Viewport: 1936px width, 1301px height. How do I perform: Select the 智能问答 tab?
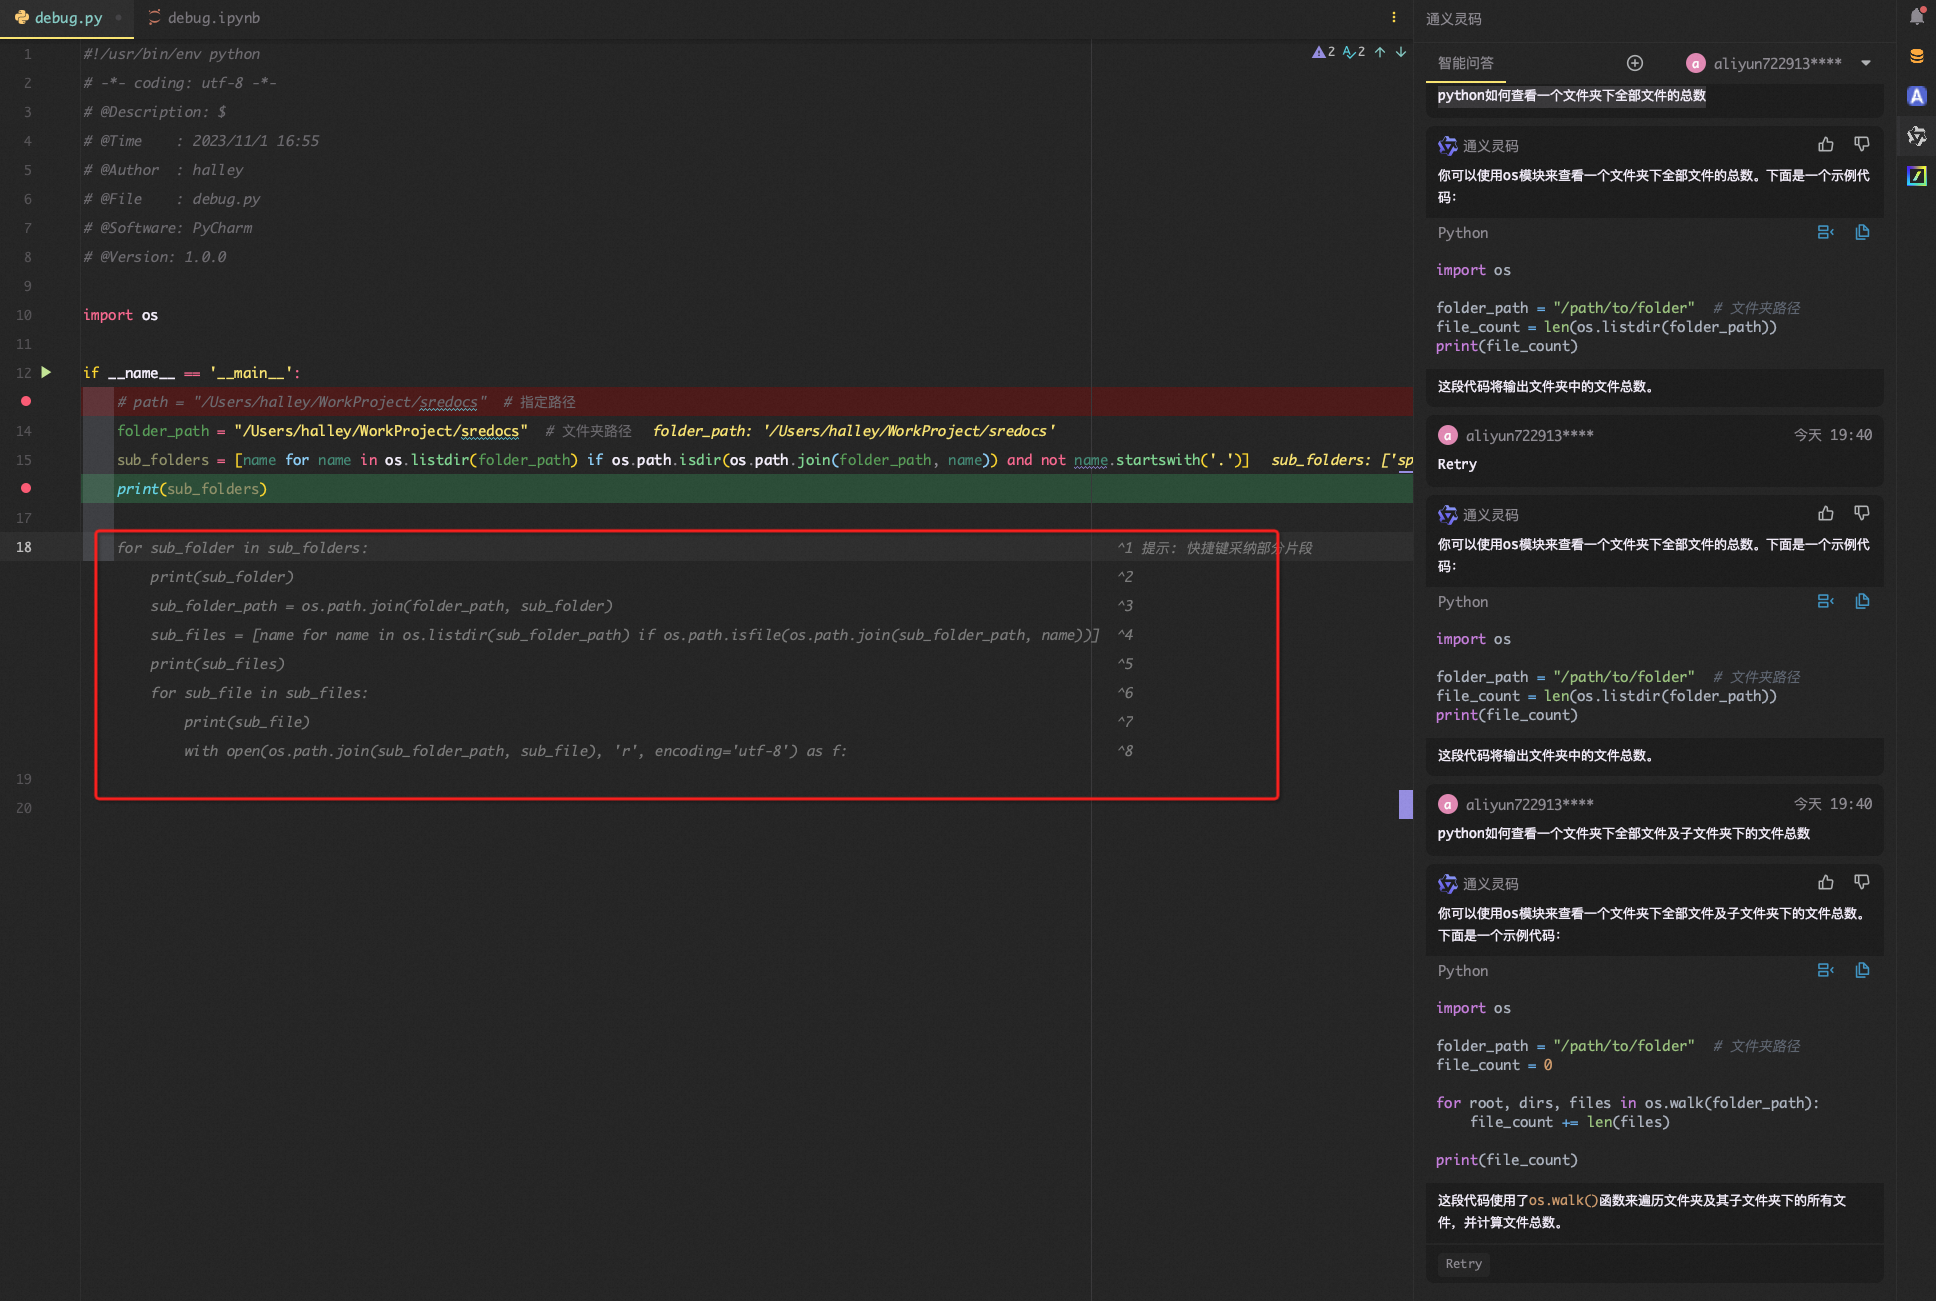click(x=1465, y=63)
